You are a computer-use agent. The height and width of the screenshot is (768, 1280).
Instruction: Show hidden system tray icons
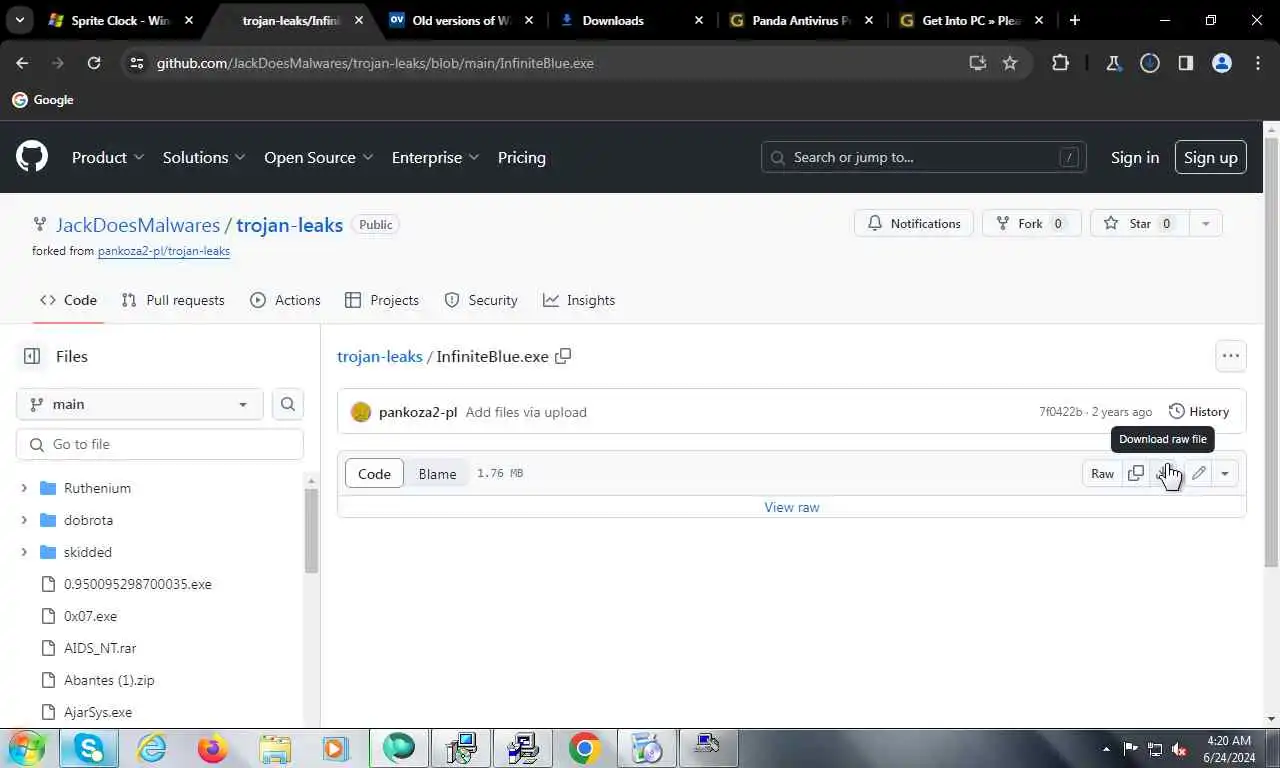1106,749
